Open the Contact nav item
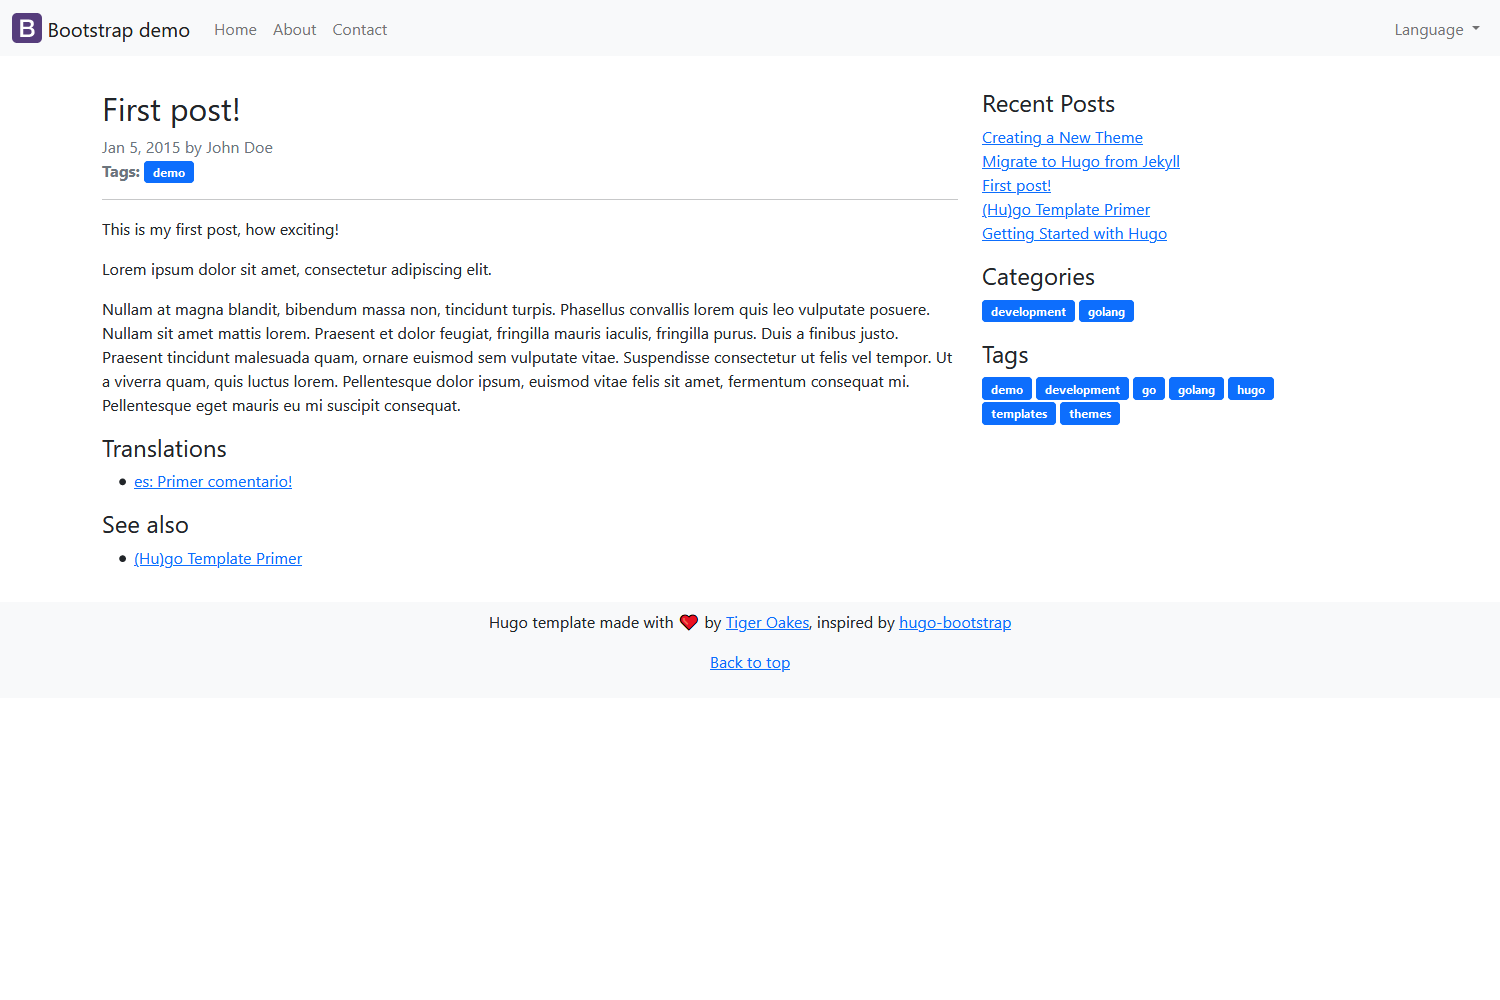The width and height of the screenshot is (1500, 1000). tap(359, 30)
